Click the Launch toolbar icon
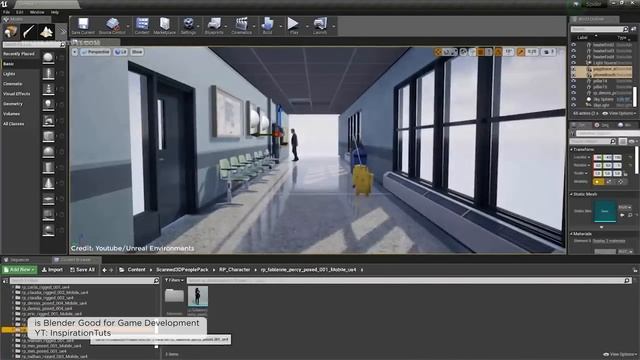 pos(320,24)
